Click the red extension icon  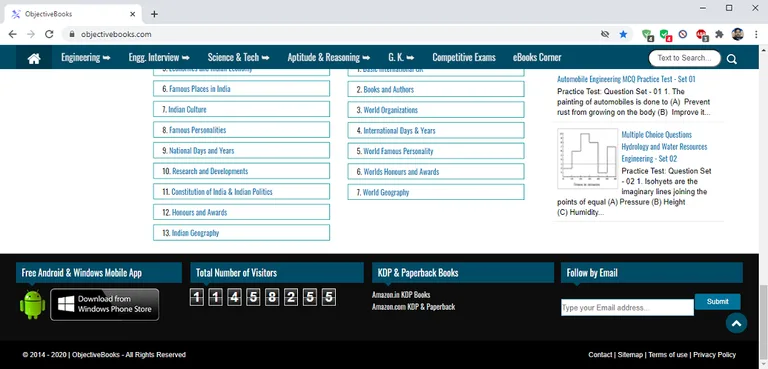click(x=701, y=35)
